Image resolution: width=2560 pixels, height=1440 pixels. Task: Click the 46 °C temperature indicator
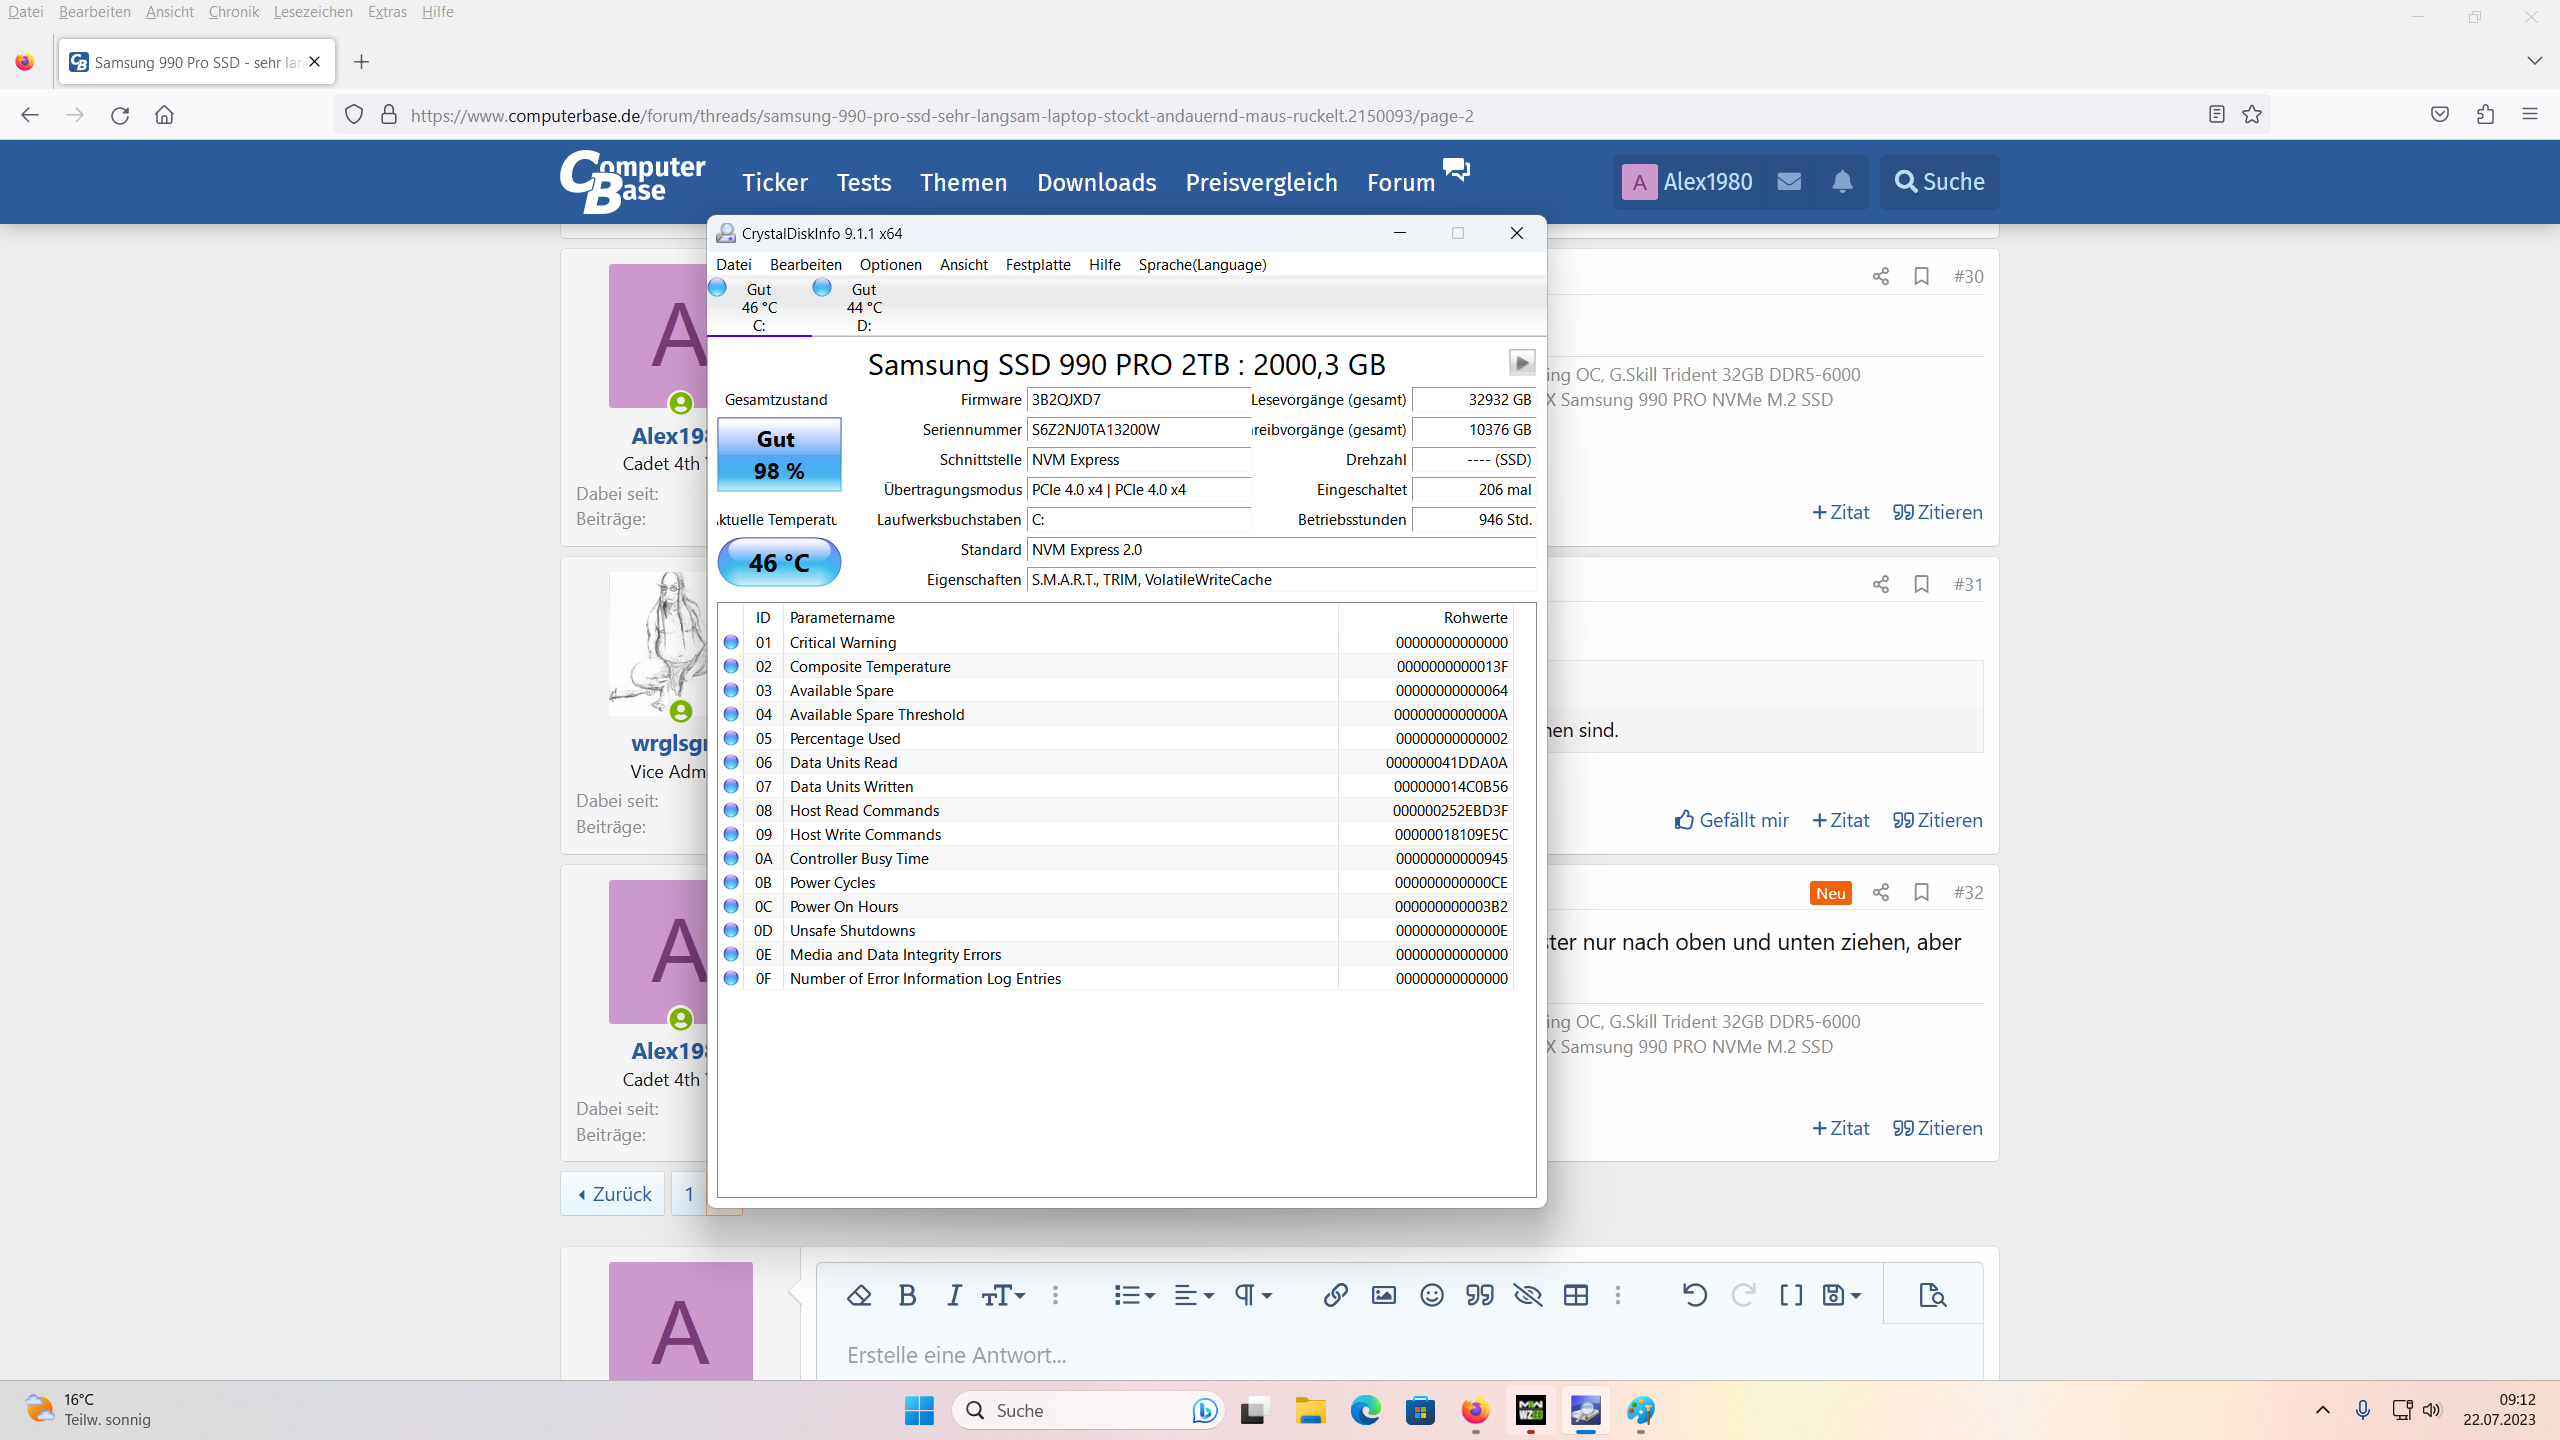779,562
